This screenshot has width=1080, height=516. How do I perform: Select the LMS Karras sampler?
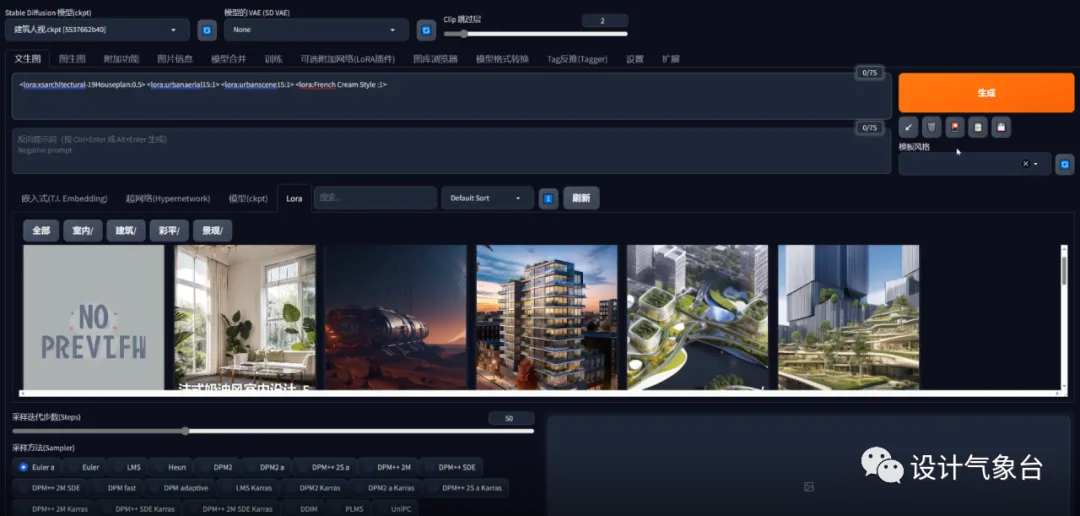coord(248,488)
